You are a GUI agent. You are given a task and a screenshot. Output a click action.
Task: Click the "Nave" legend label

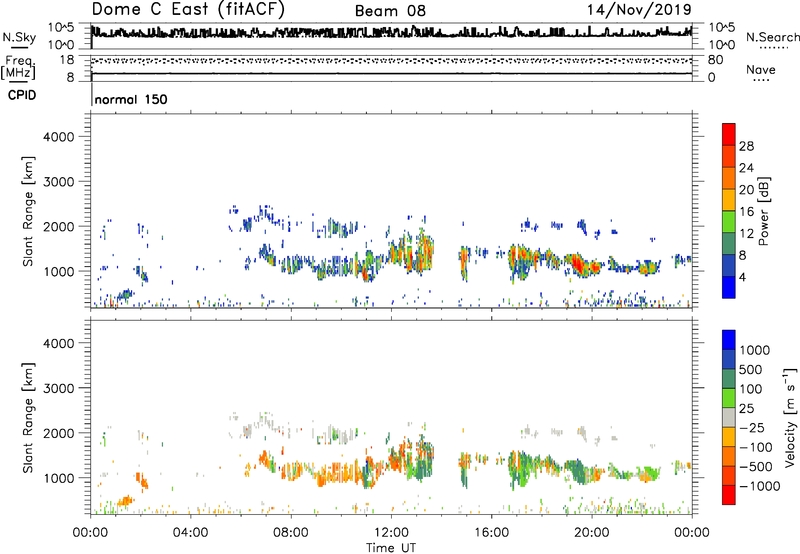click(x=761, y=70)
